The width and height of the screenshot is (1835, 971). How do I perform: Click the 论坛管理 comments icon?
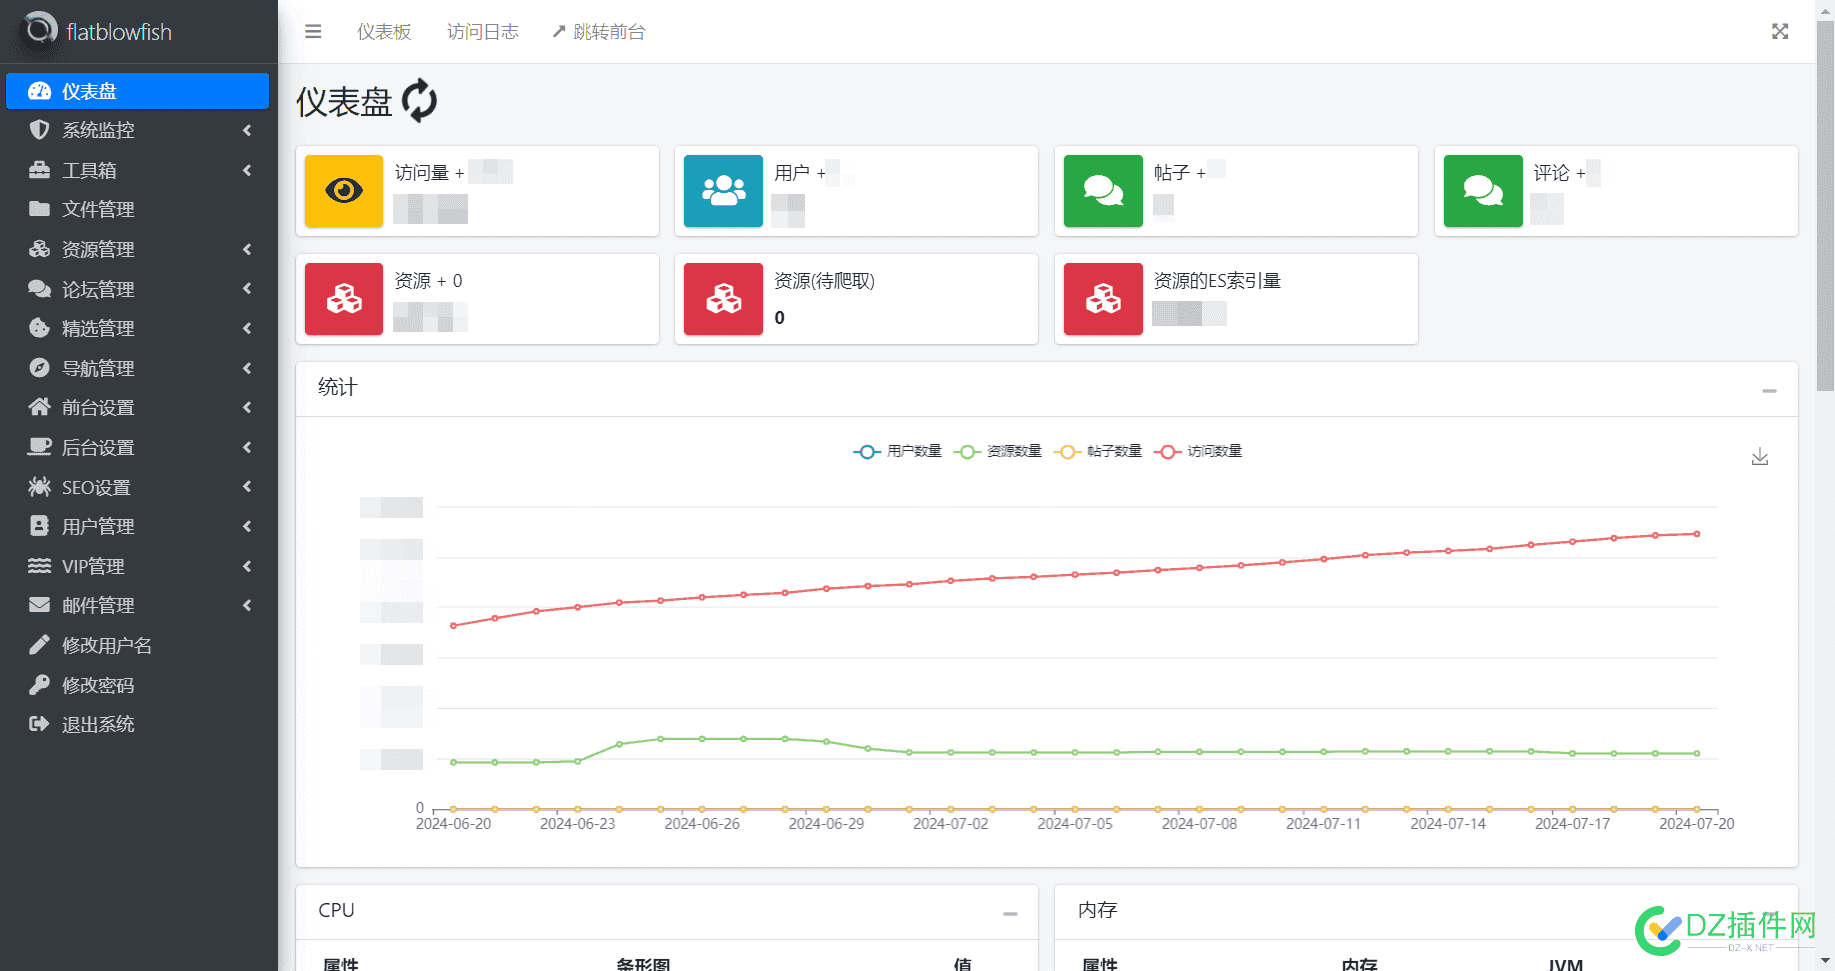(39, 289)
